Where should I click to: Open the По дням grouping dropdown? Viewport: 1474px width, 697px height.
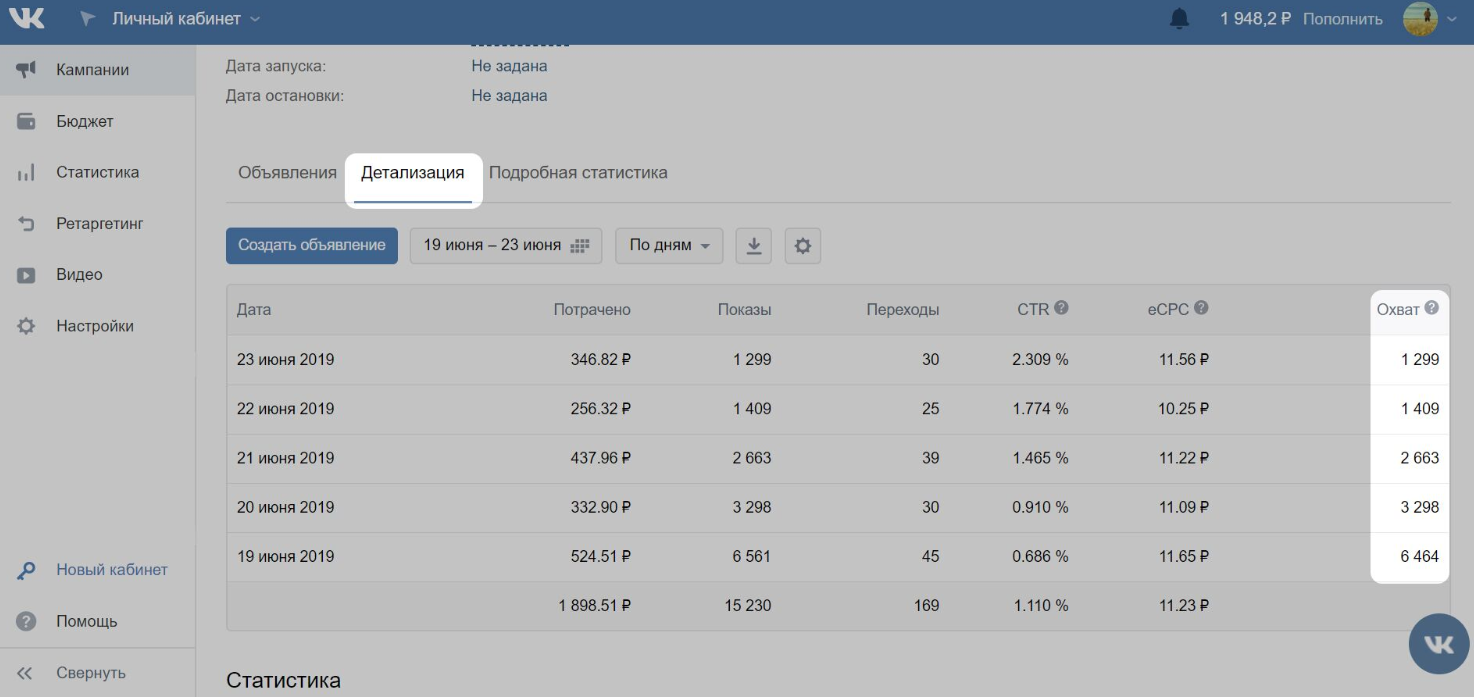click(x=669, y=246)
